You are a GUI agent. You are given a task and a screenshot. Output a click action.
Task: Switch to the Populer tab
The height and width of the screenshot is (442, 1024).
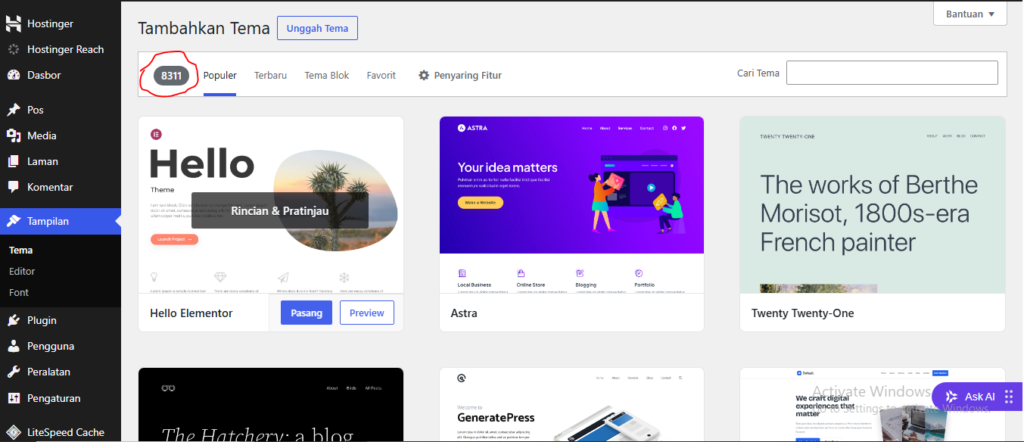click(x=219, y=75)
